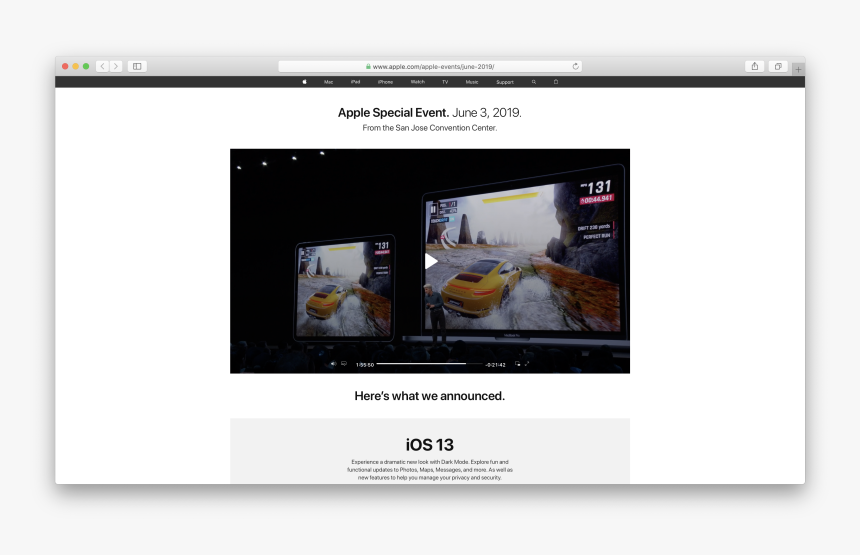The image size is (860, 555).
Task: Show all tabs overview button
Action: (777, 66)
